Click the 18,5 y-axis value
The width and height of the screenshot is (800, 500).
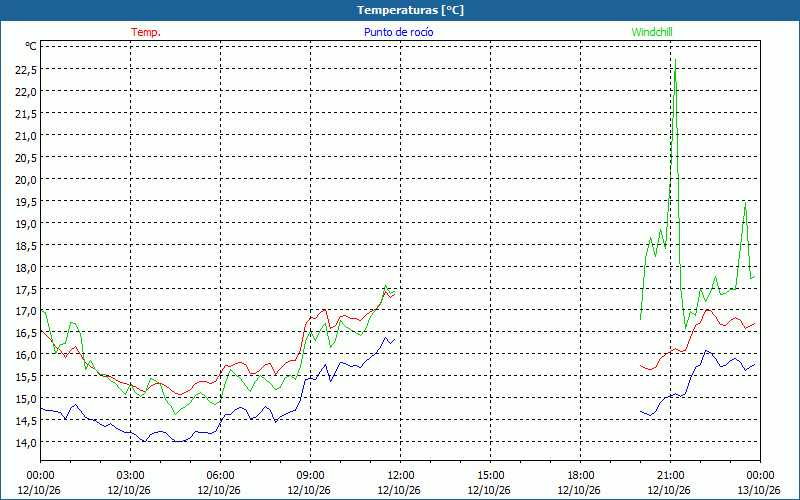pyautogui.click(x=26, y=245)
